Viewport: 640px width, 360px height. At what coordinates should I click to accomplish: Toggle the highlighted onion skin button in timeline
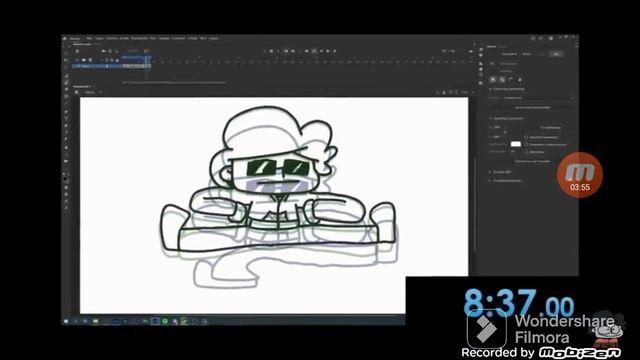coord(314,51)
